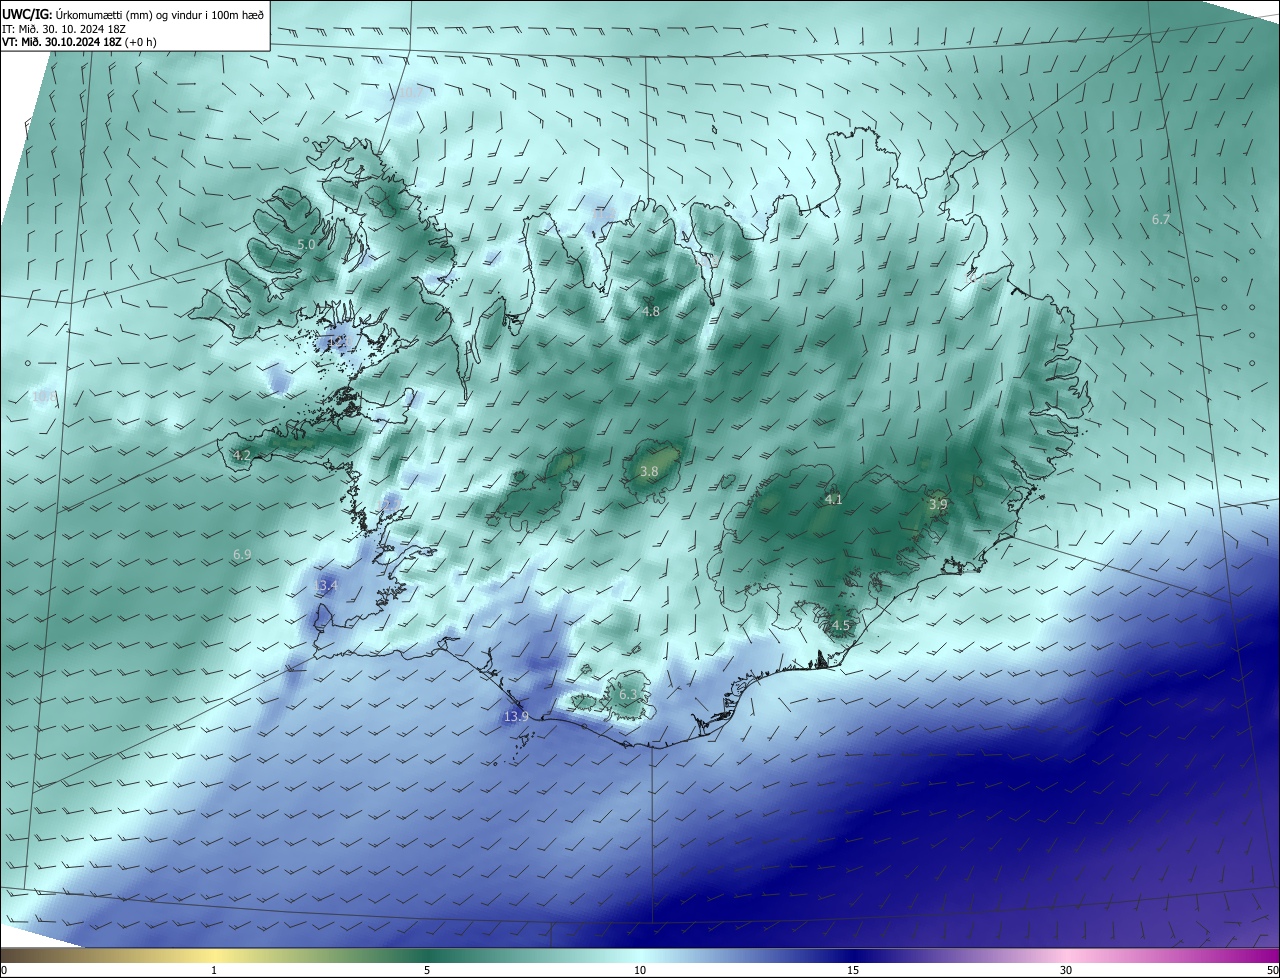Viewport: 1280px width, 978px height.
Task: Click the 0 tick on the color scale
Action: [x=4, y=970]
